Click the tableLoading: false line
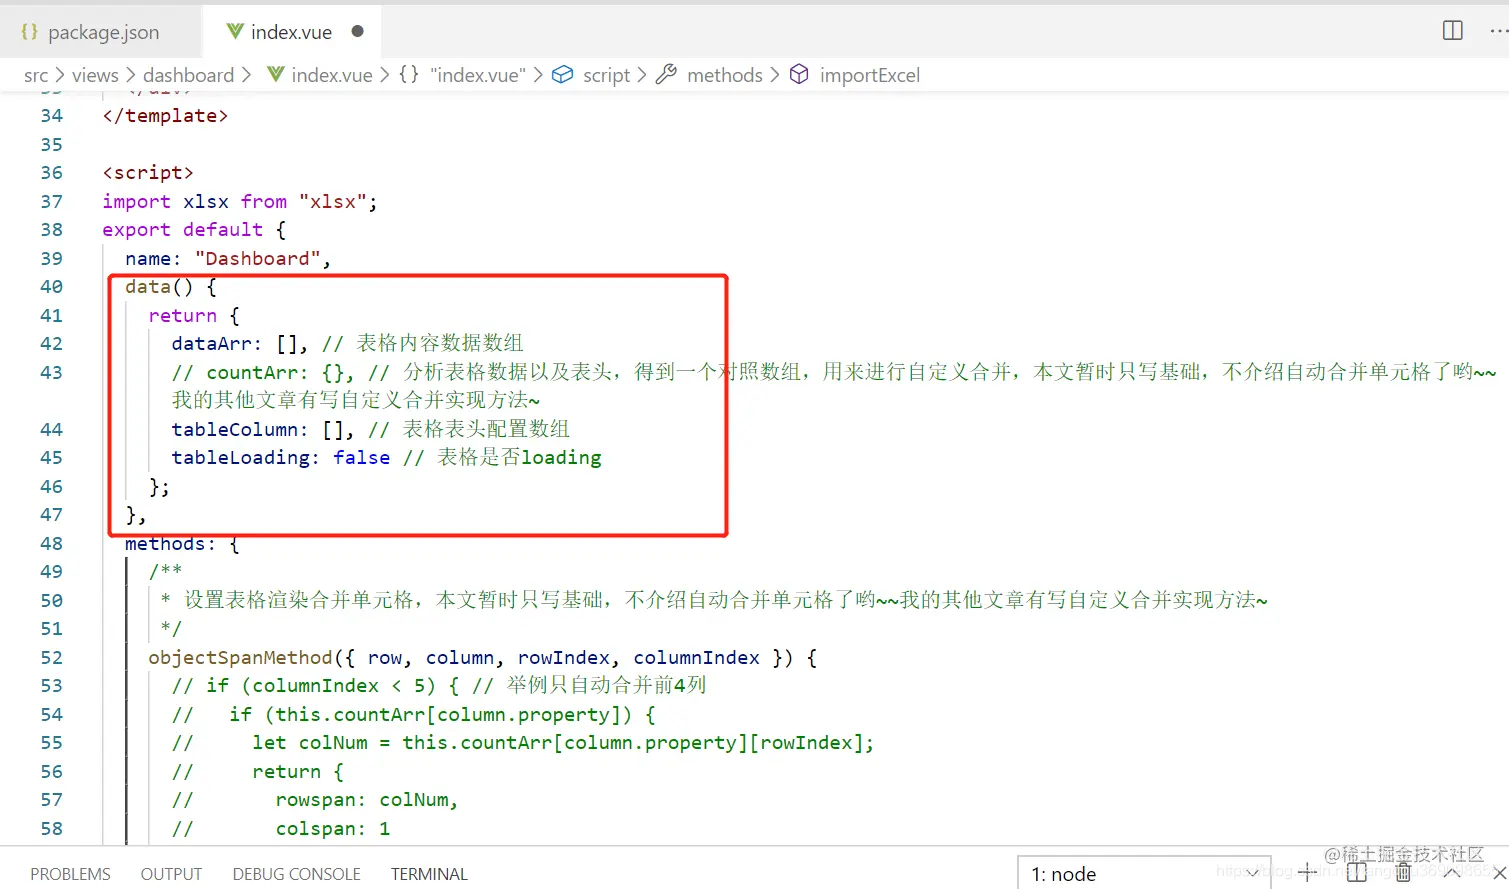 click(386, 458)
